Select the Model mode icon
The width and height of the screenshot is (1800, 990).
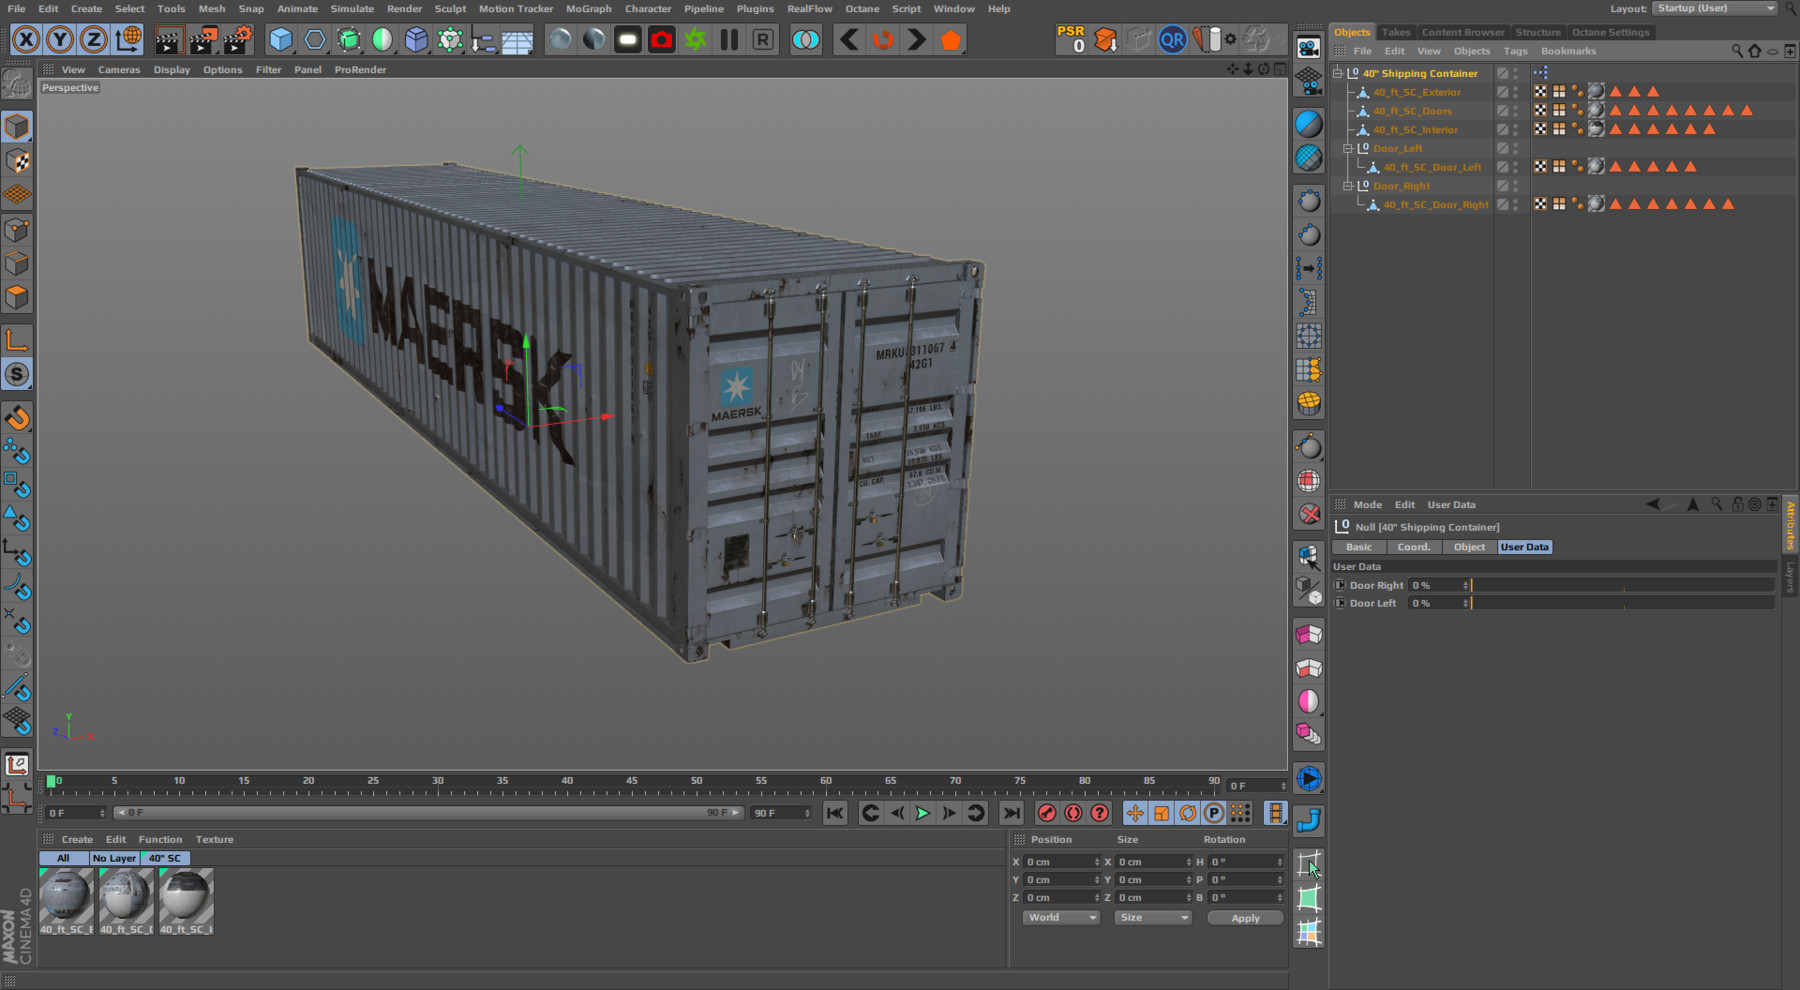17,127
